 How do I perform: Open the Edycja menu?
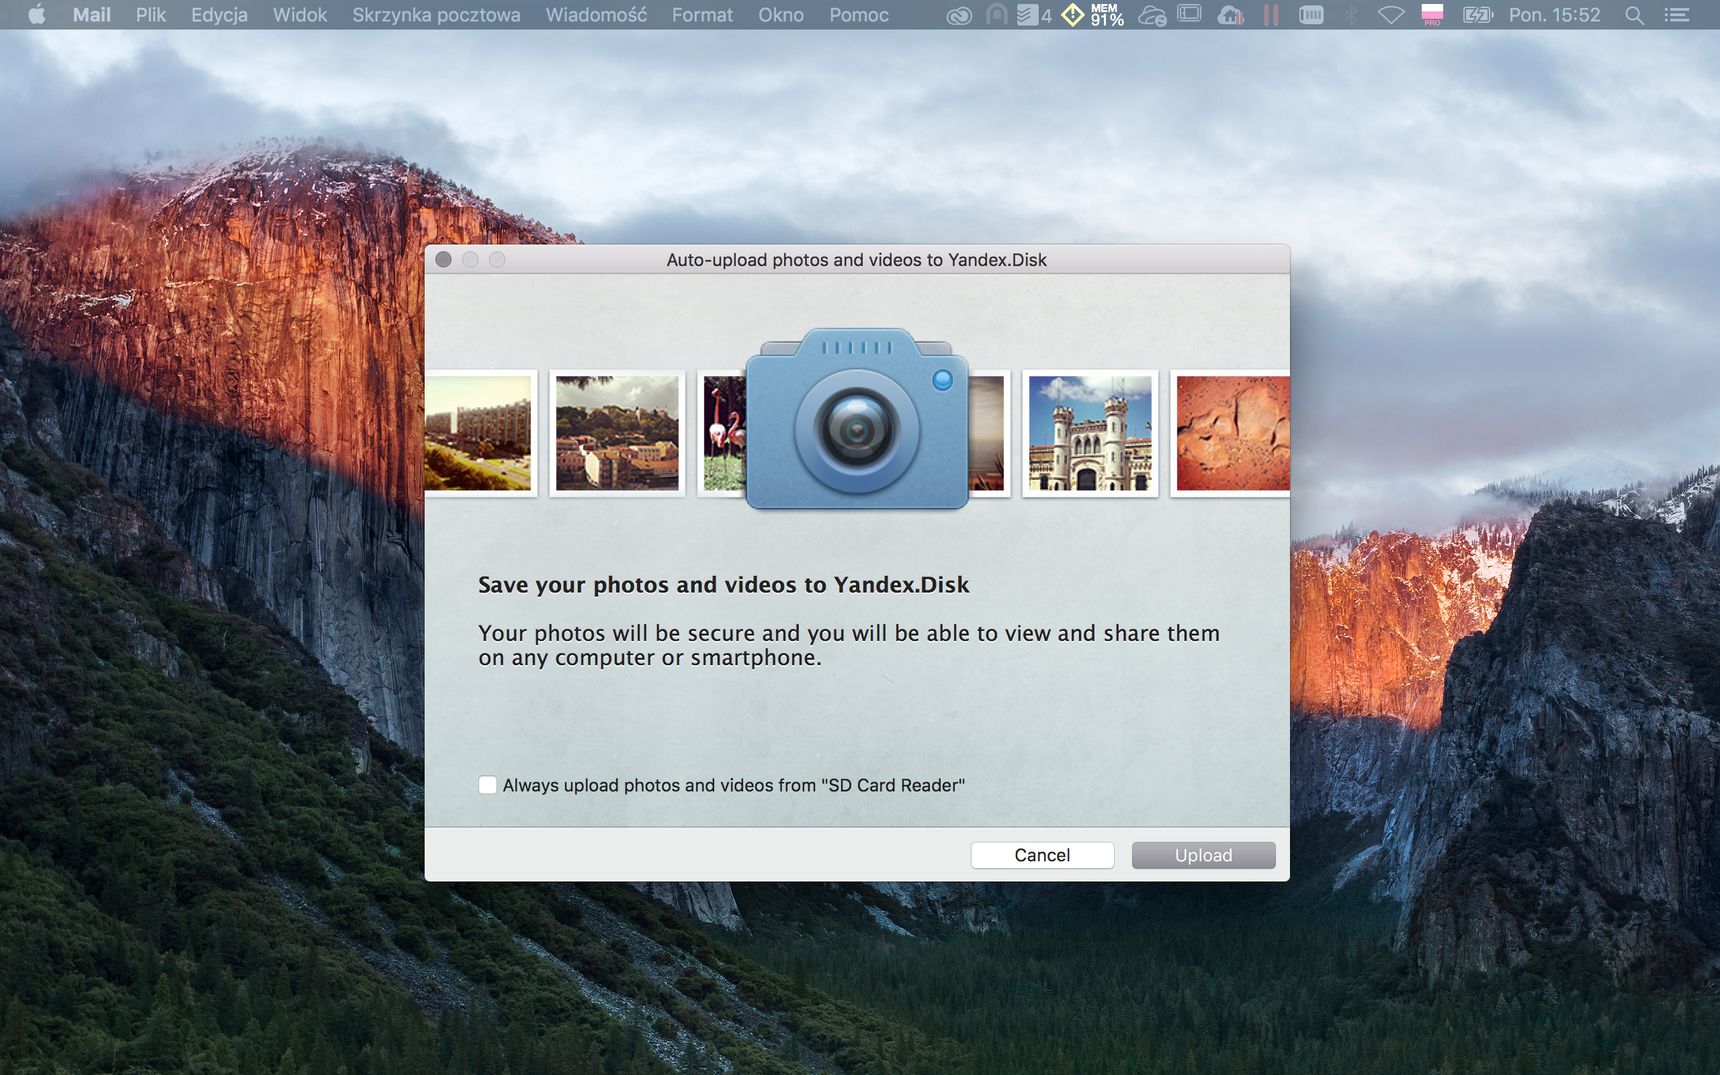pyautogui.click(x=219, y=15)
